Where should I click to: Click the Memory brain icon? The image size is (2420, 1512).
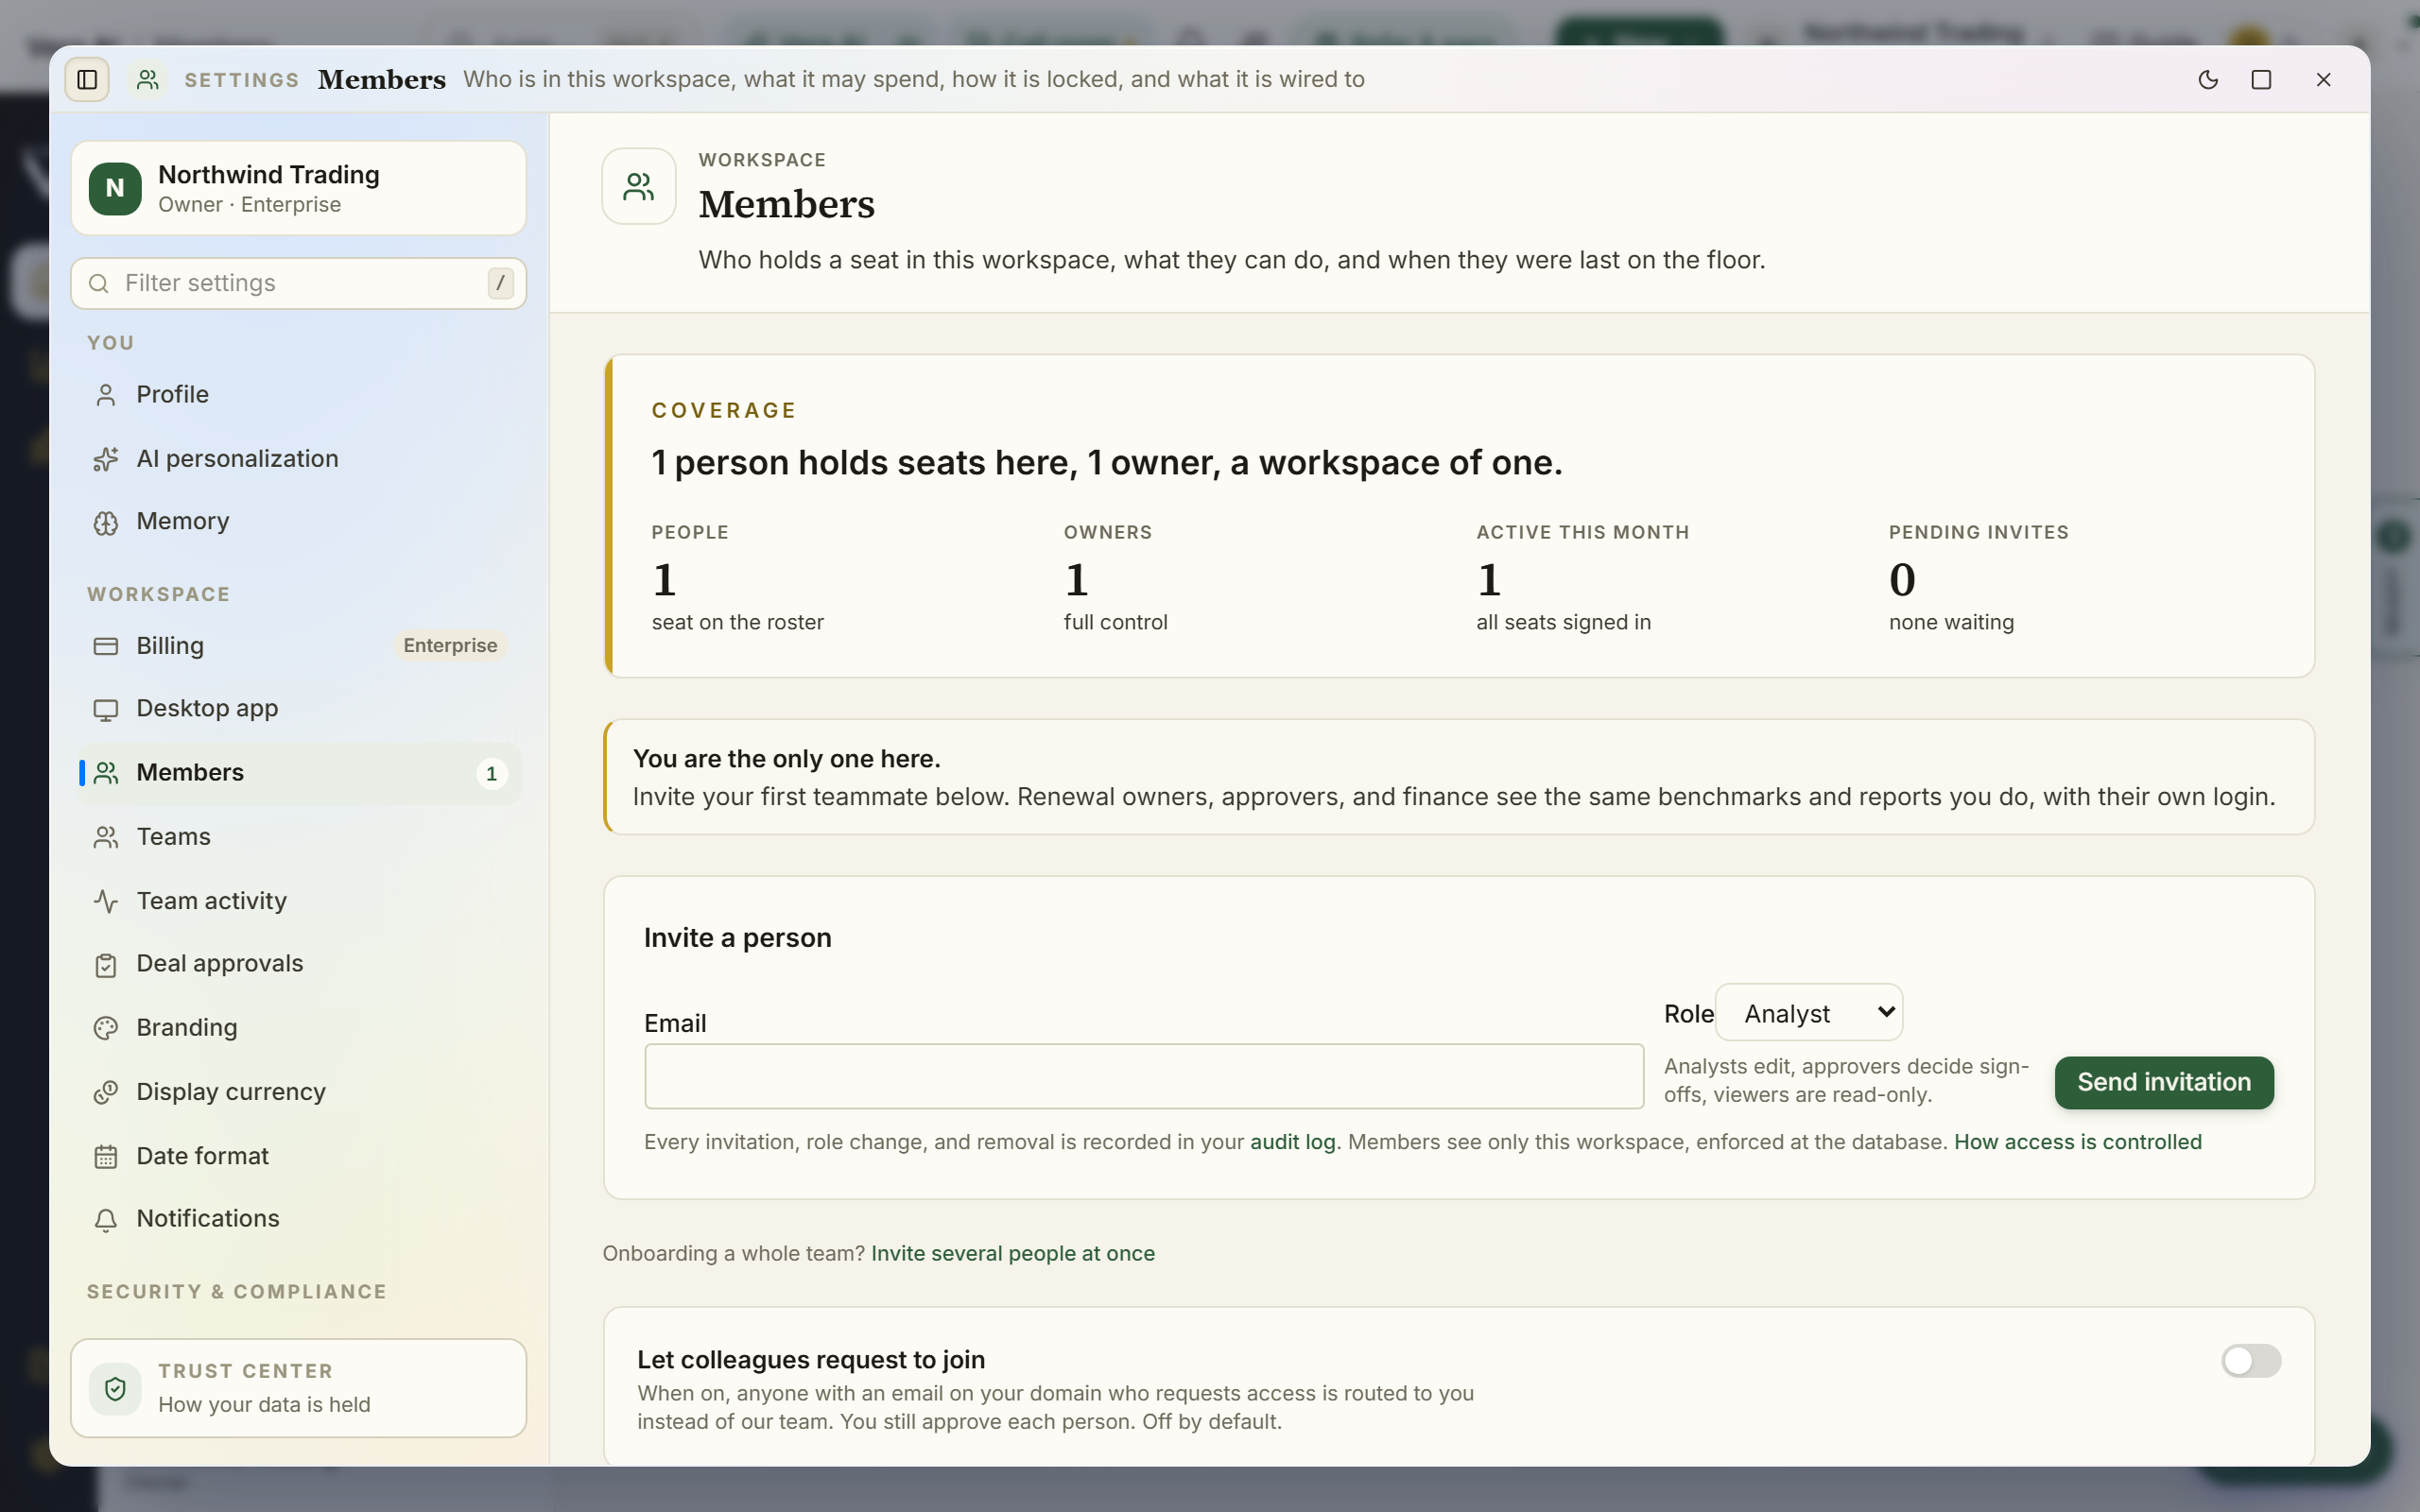tap(106, 522)
